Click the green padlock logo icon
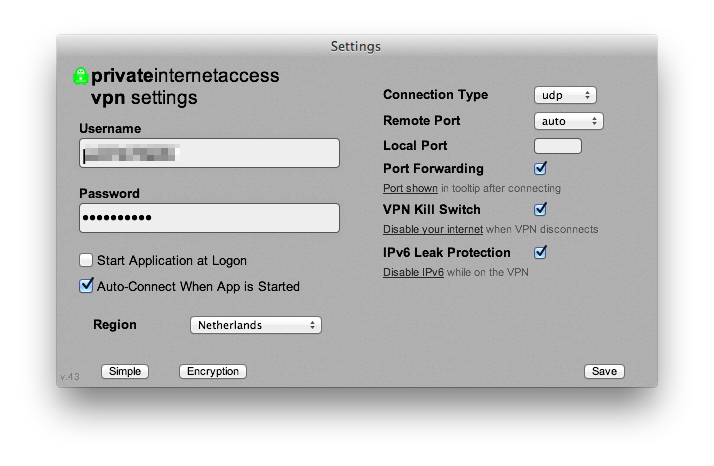The height and width of the screenshot is (466, 714). click(81, 77)
